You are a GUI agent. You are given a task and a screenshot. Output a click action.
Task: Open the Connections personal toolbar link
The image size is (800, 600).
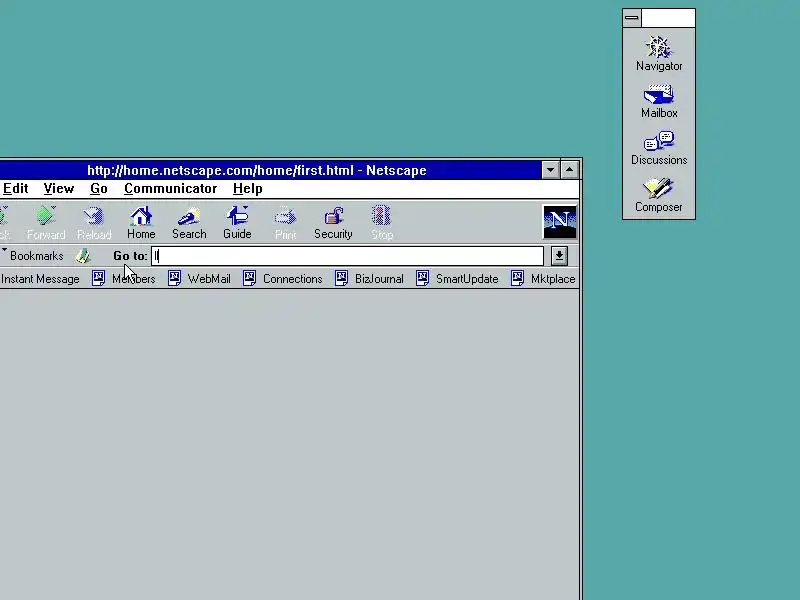(x=283, y=279)
